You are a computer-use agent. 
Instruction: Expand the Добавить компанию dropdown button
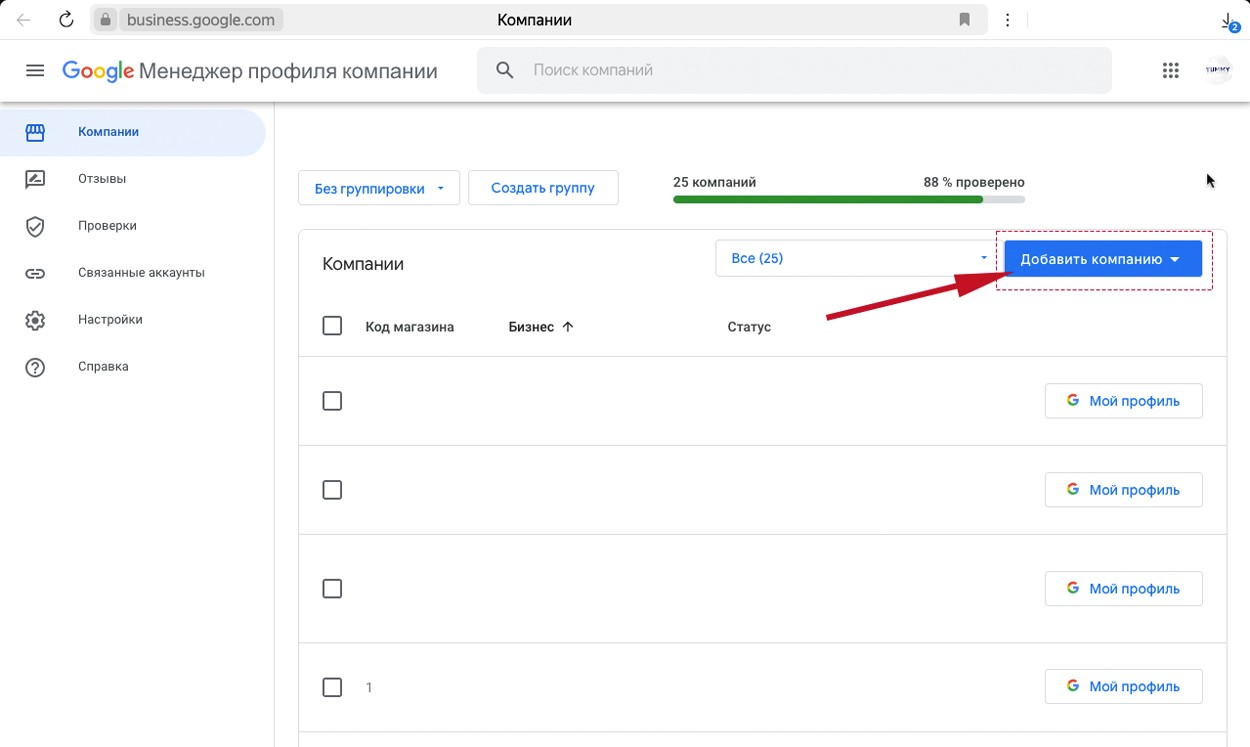coord(1102,259)
